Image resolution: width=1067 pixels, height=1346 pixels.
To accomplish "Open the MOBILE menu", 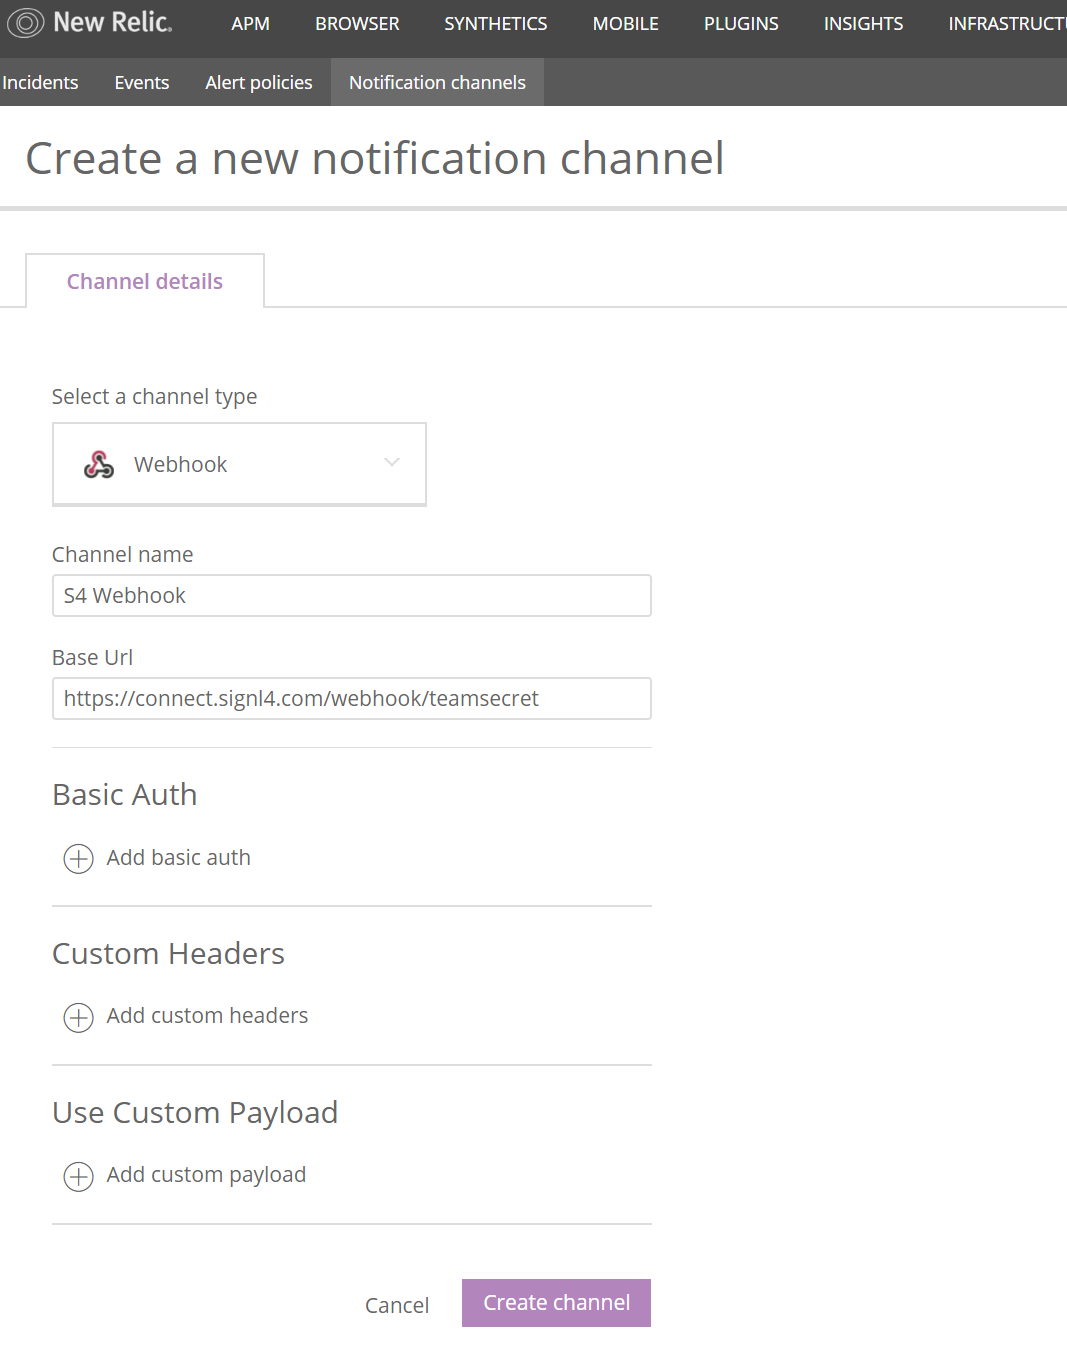I will pyautogui.click(x=626, y=24).
